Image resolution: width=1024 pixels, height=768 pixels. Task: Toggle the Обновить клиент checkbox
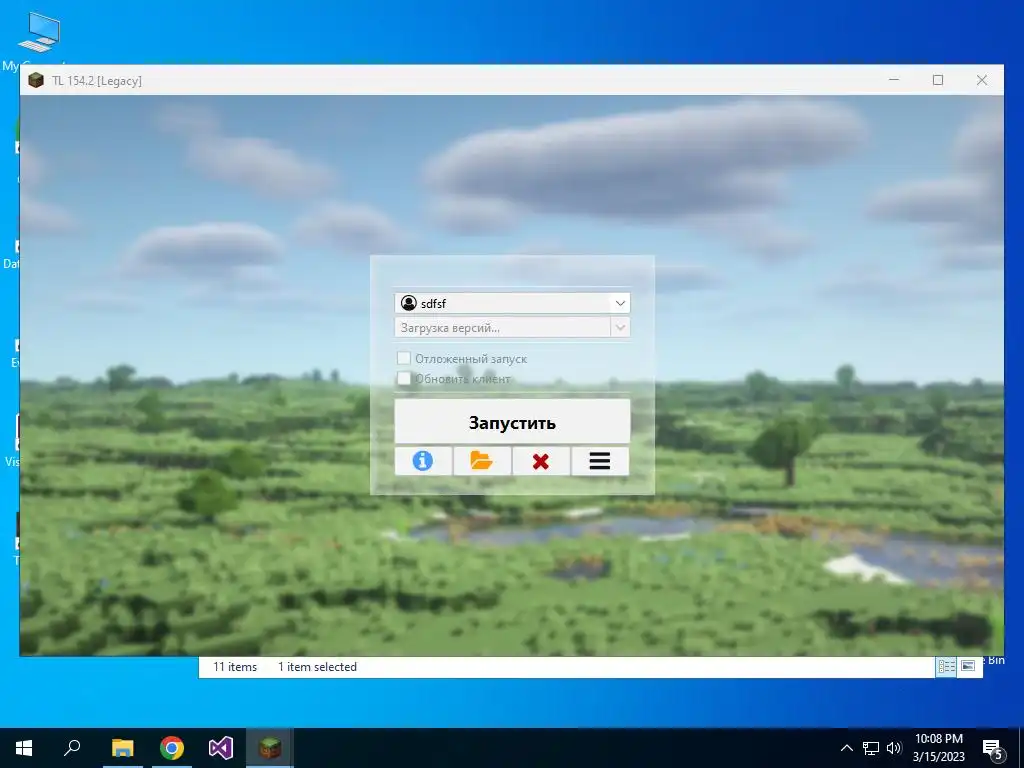[x=404, y=378]
